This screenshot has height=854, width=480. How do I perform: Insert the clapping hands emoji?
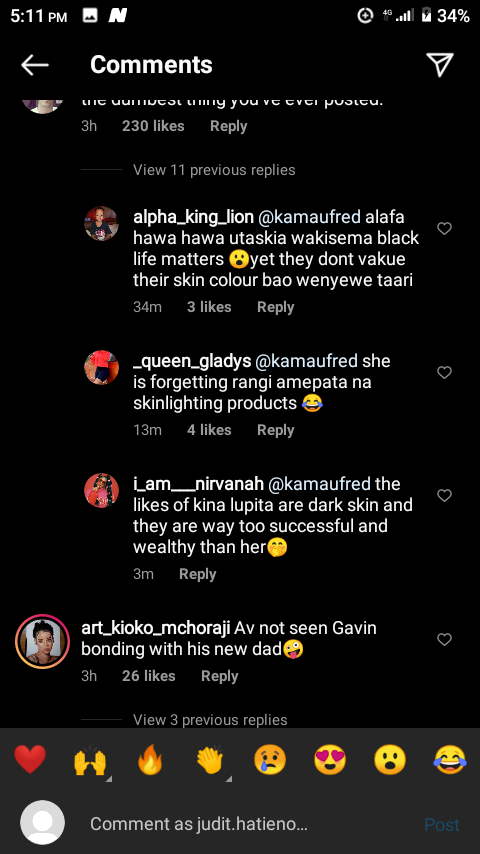tap(210, 760)
